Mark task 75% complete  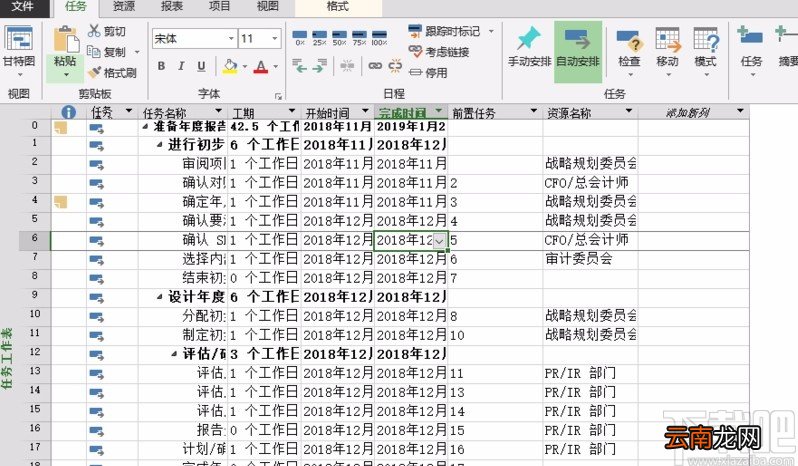(359, 38)
